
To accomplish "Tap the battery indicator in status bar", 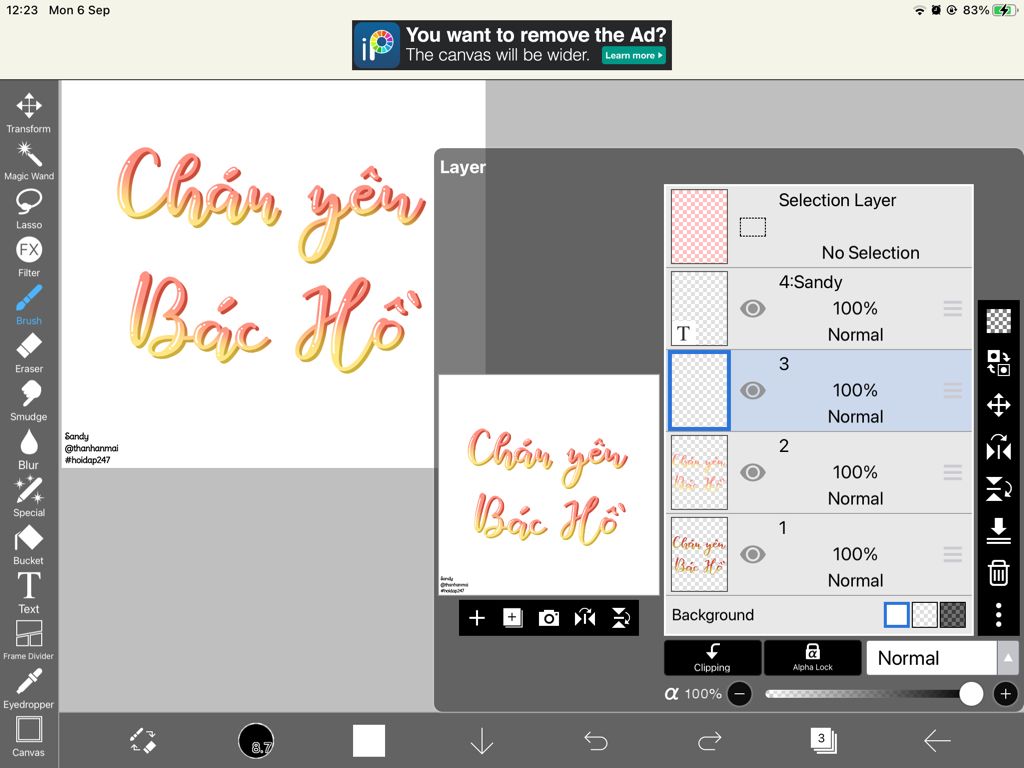I will [1004, 10].
